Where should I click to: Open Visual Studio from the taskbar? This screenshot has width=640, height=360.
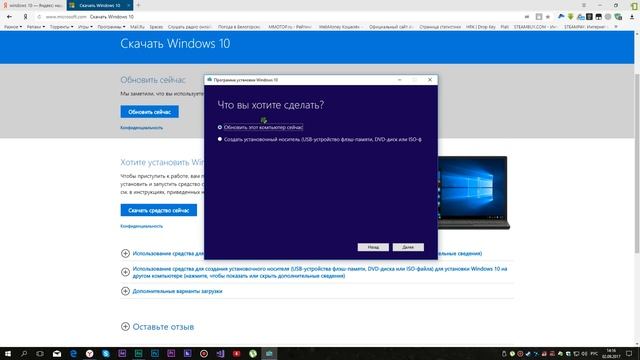[x=220, y=353]
